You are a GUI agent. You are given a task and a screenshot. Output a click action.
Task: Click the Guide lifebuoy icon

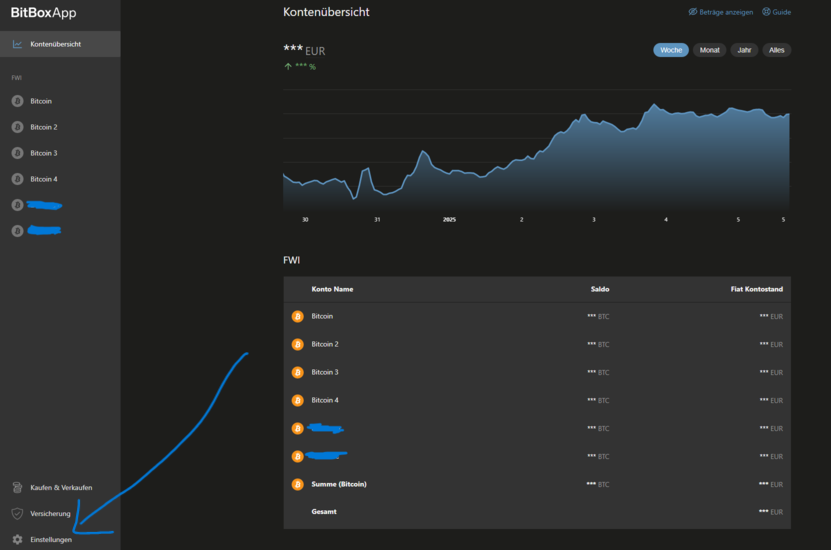[766, 12]
